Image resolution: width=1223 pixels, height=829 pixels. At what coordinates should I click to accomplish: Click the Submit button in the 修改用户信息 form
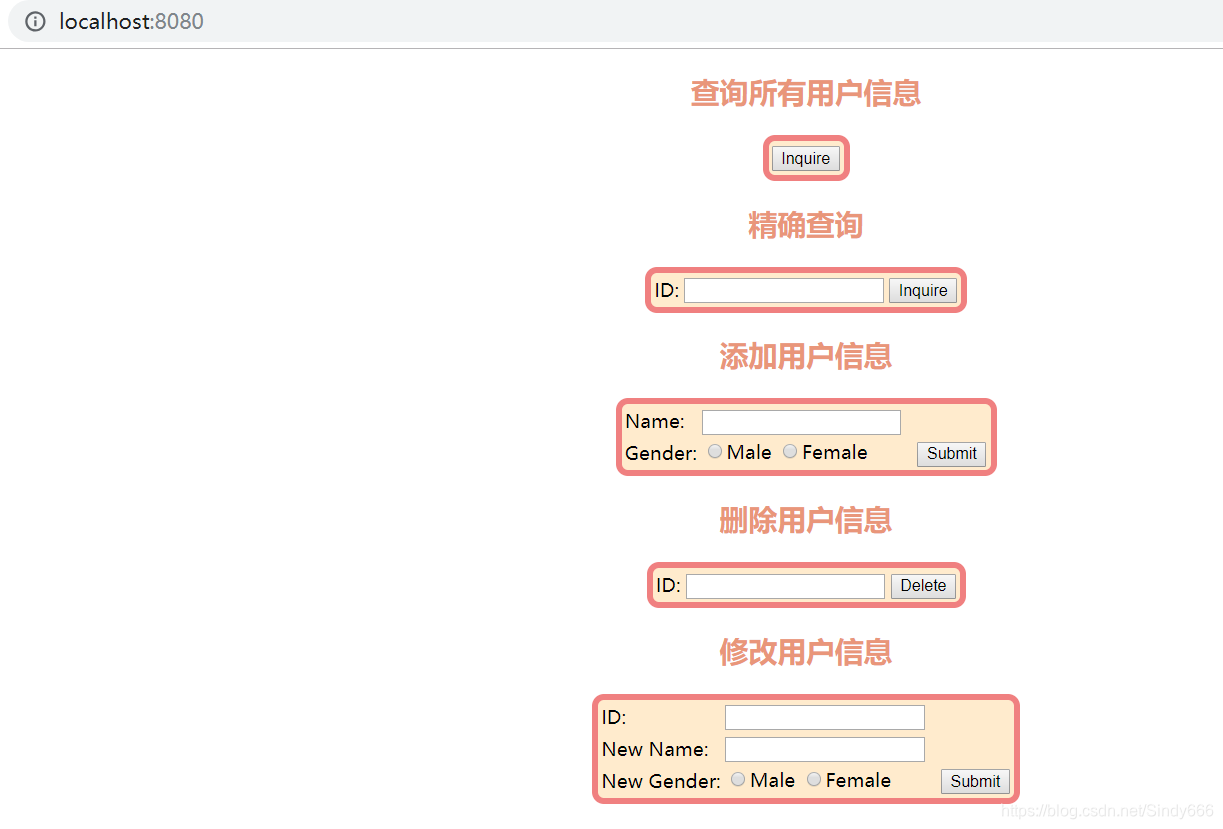tap(974, 781)
